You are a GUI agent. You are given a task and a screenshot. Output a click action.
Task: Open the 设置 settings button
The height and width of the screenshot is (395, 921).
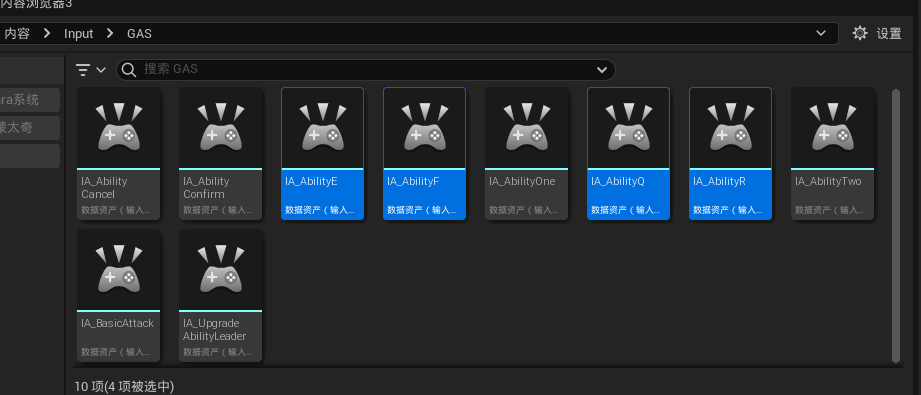pos(877,34)
